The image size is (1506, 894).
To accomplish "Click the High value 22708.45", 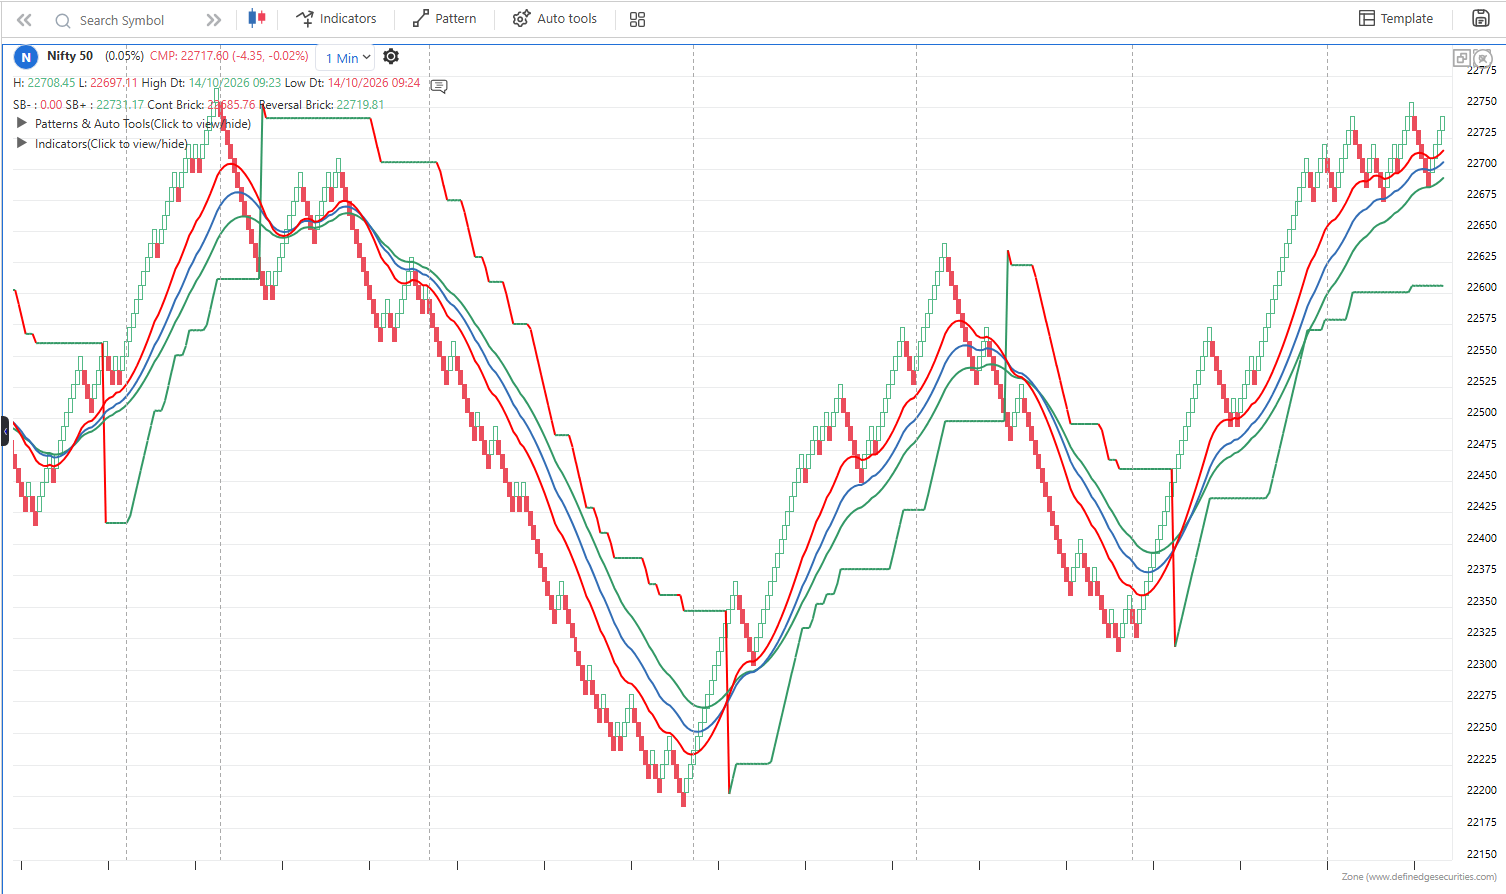I will click(51, 83).
